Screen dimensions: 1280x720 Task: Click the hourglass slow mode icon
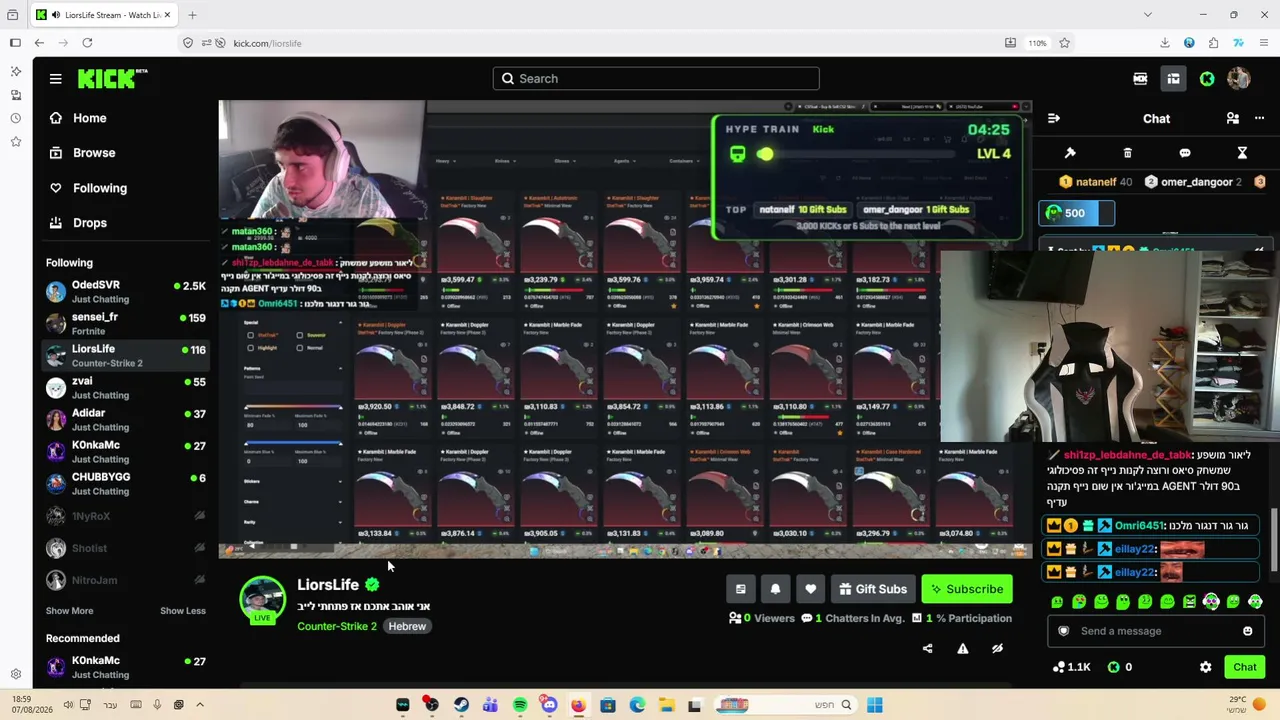tap(1242, 153)
